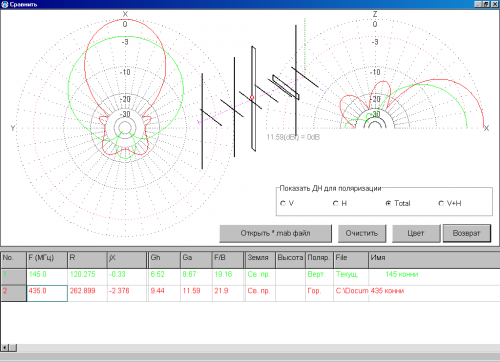500x362 pixels.
Task: Click the Ga column header
Action: point(197,260)
